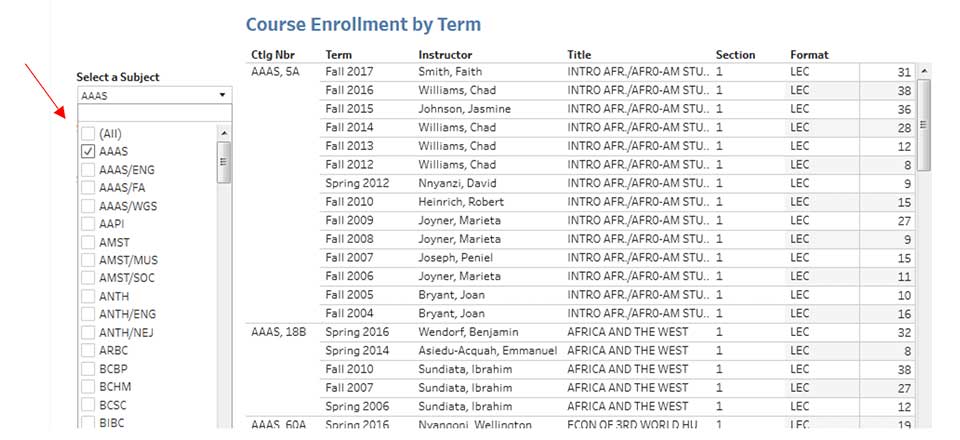Check the AAAS/ENG checkbox
The image size is (960, 440).
click(88, 169)
